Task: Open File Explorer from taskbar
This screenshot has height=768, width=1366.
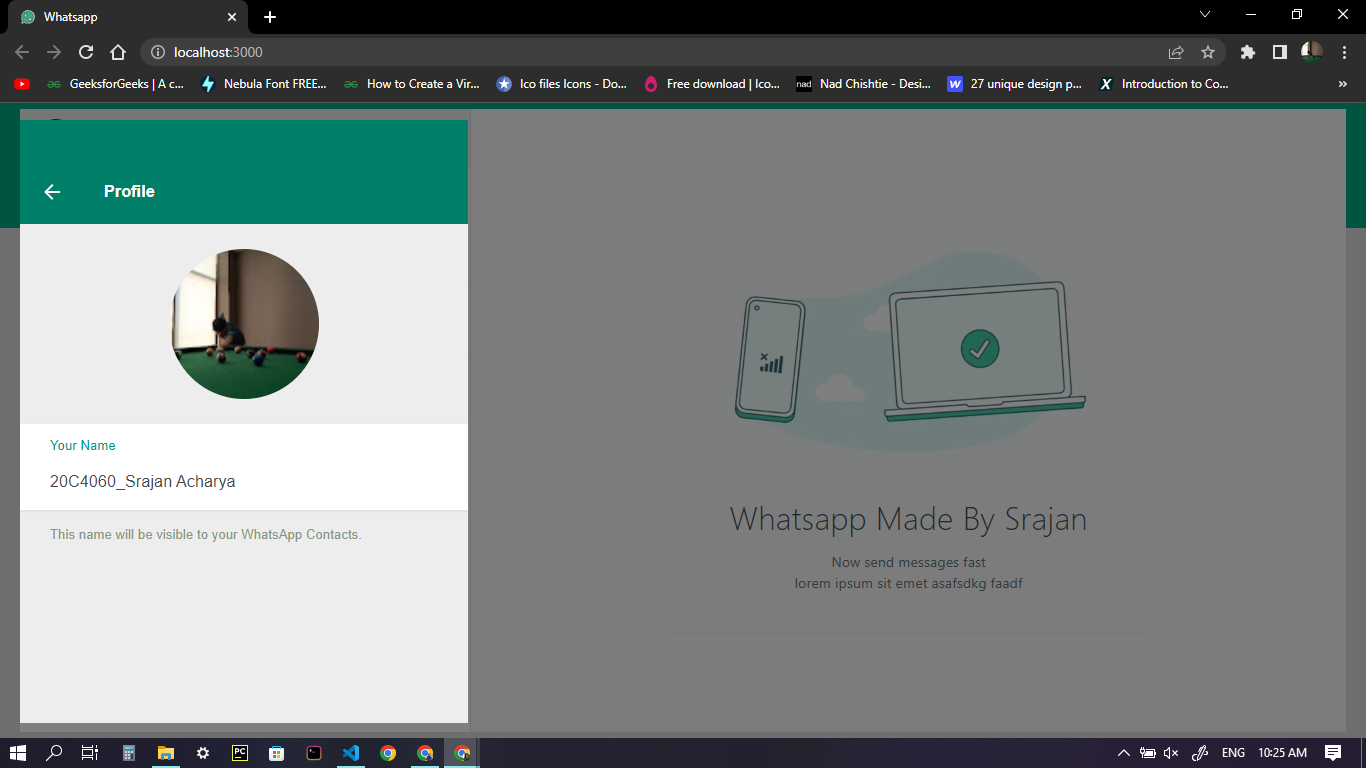Action: click(166, 753)
